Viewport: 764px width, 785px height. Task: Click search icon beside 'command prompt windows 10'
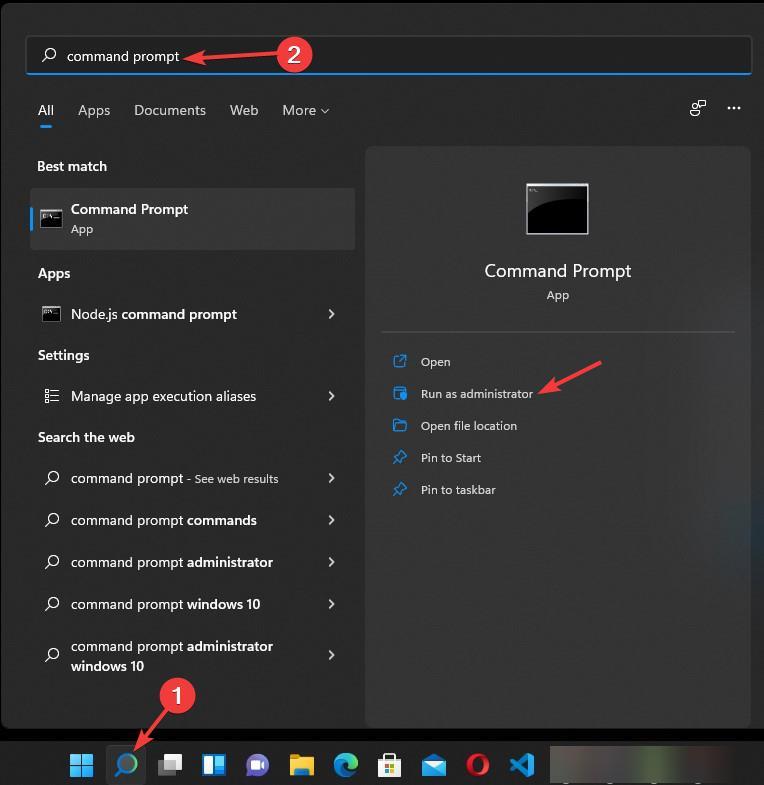52,604
